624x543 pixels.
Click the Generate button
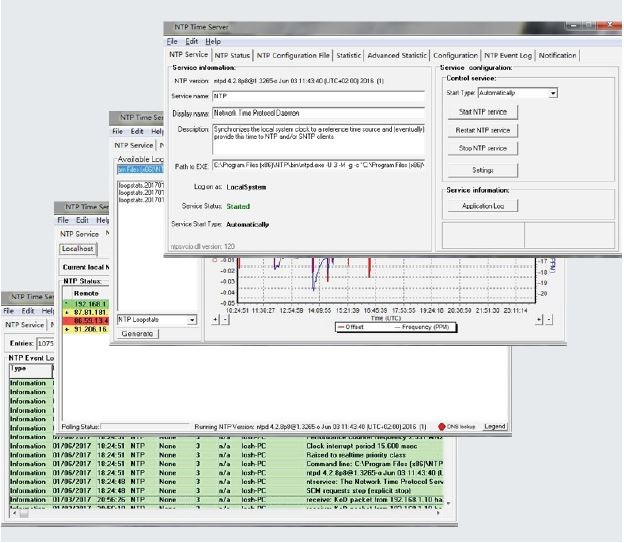pos(137,334)
